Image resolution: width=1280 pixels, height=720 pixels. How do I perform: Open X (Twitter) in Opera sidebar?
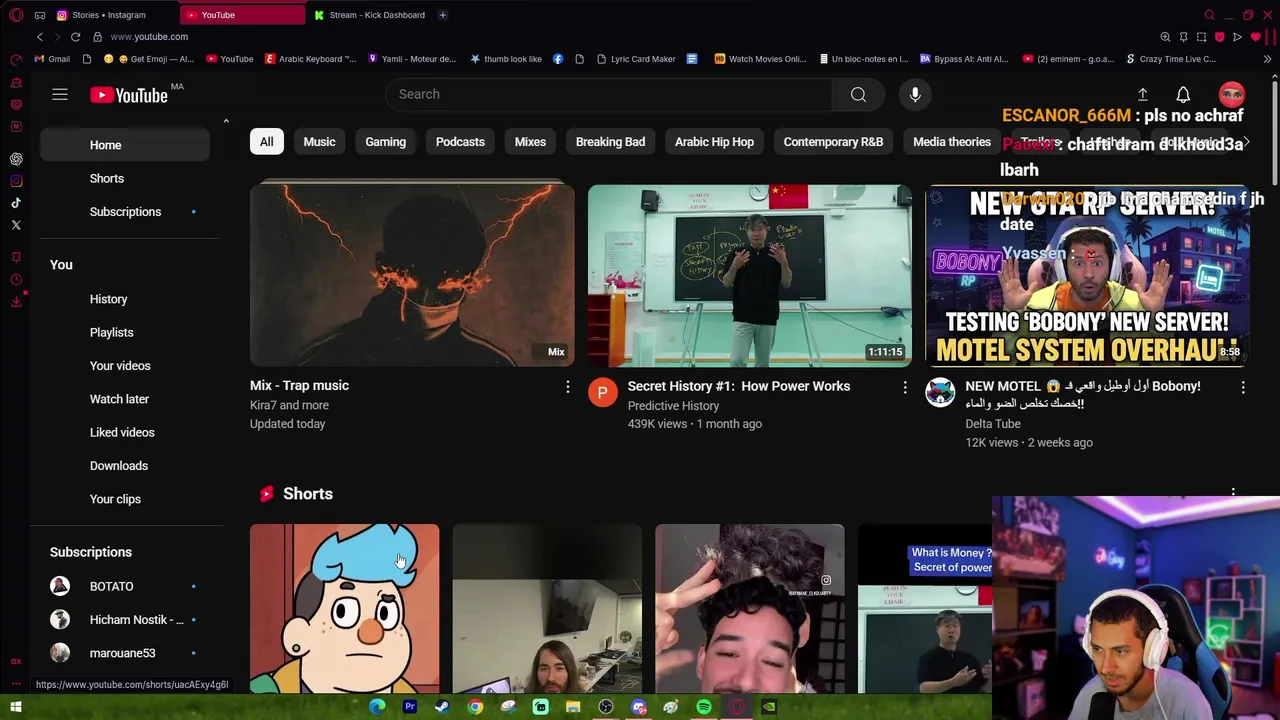point(16,225)
